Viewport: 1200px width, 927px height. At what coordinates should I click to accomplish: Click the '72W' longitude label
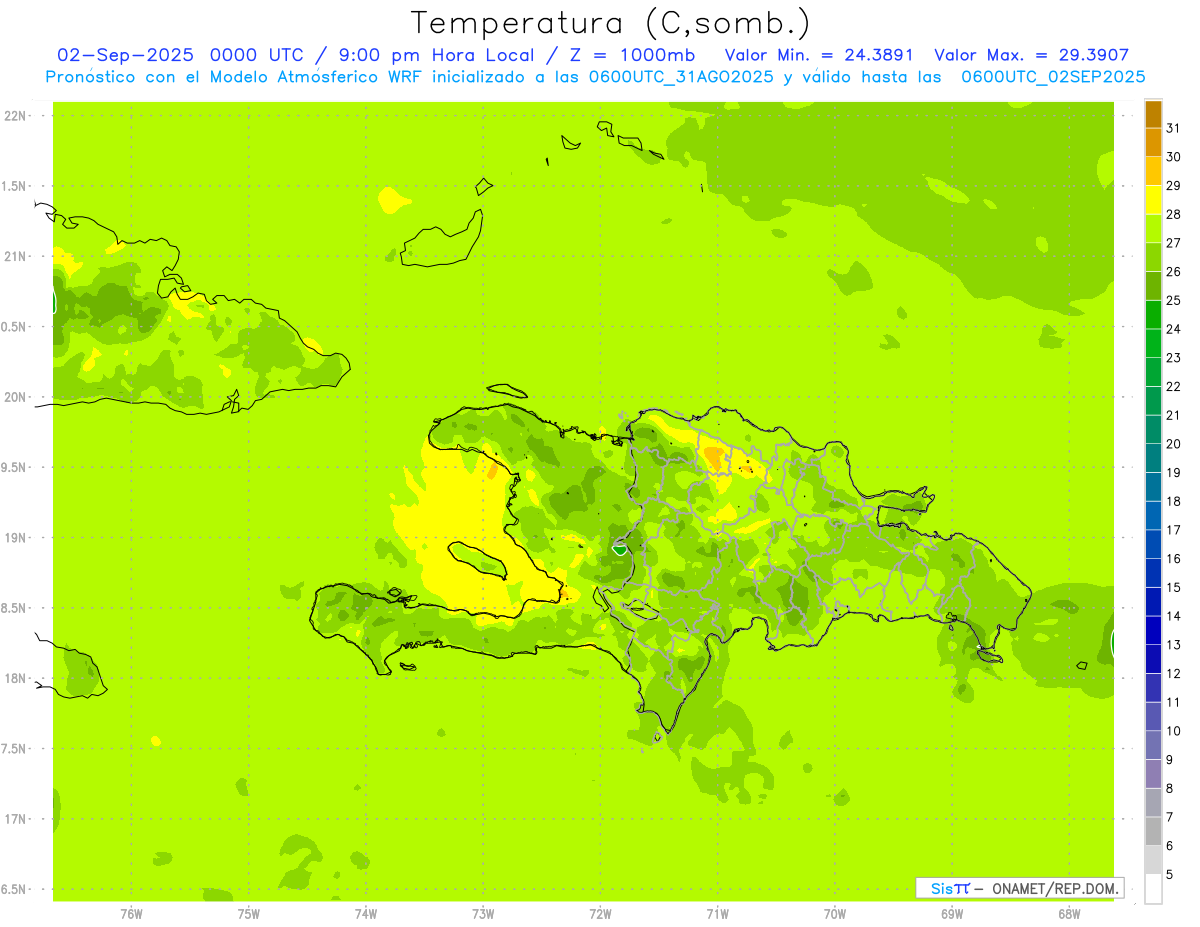point(600,914)
